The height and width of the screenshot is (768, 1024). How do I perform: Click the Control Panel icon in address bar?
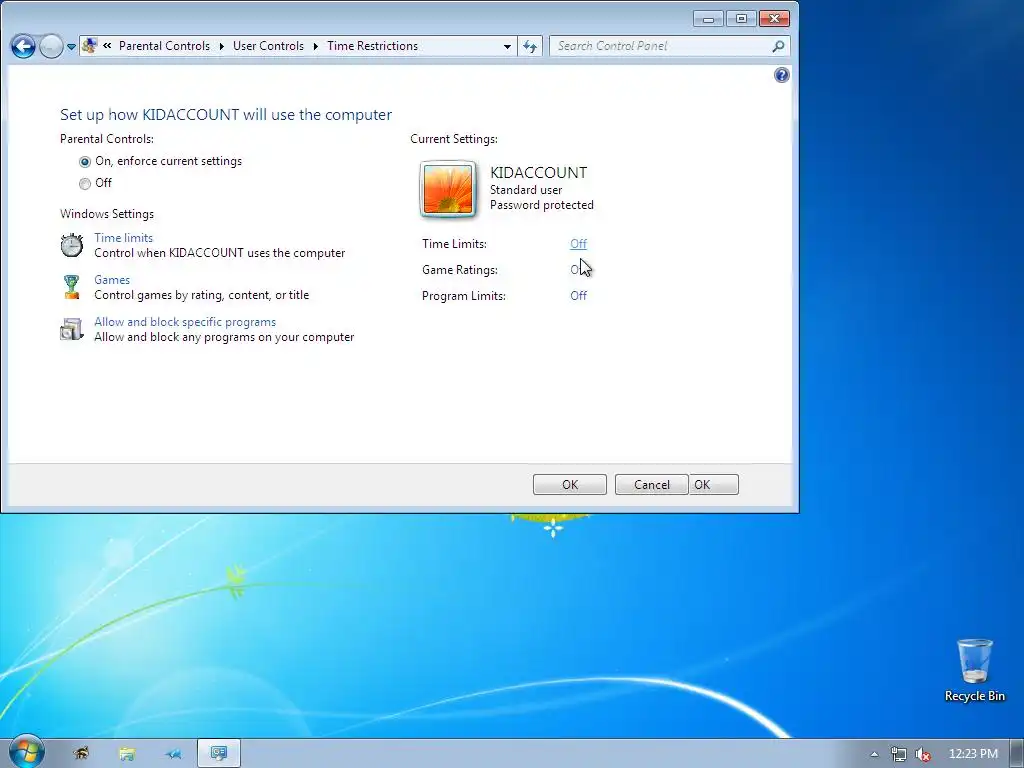(x=89, y=46)
